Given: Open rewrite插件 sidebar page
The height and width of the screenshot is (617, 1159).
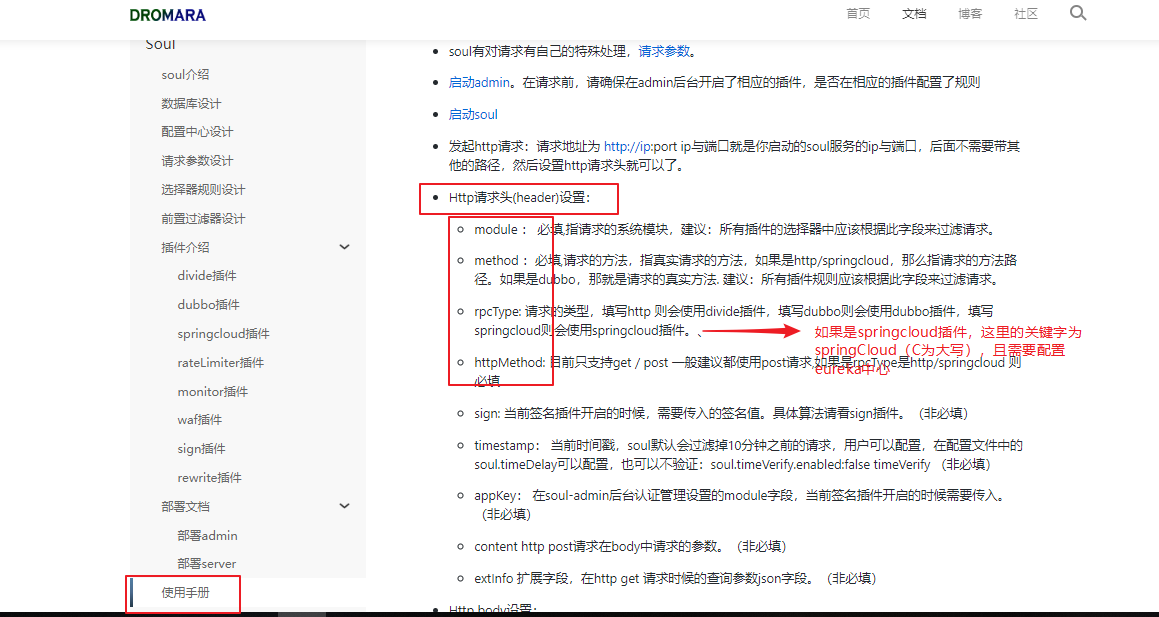Looking at the screenshot, I should point(209,477).
